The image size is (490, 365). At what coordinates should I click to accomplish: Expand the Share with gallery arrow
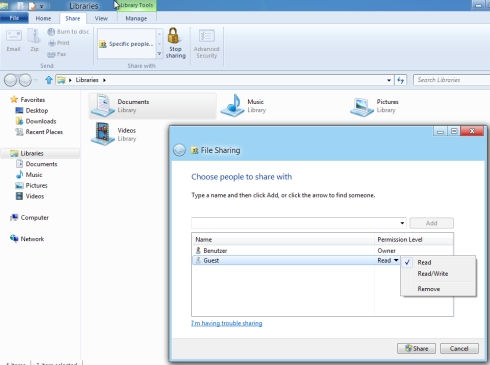(x=159, y=54)
